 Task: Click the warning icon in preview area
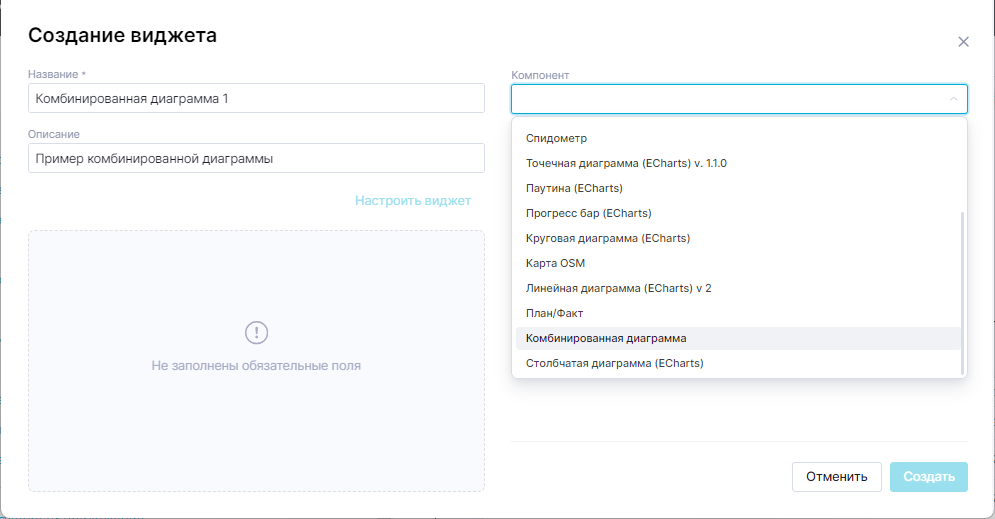pos(256,333)
